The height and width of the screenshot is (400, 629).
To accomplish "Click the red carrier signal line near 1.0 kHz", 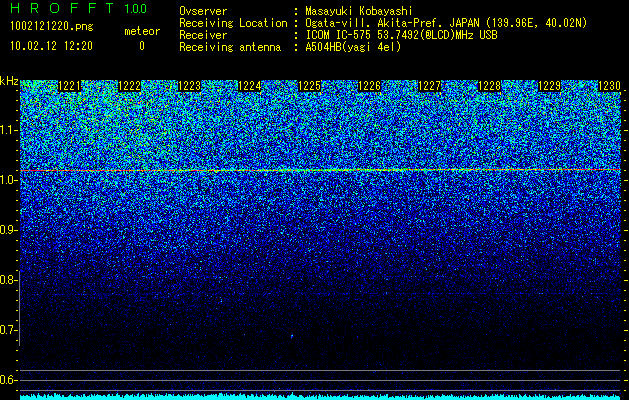I will (320, 171).
